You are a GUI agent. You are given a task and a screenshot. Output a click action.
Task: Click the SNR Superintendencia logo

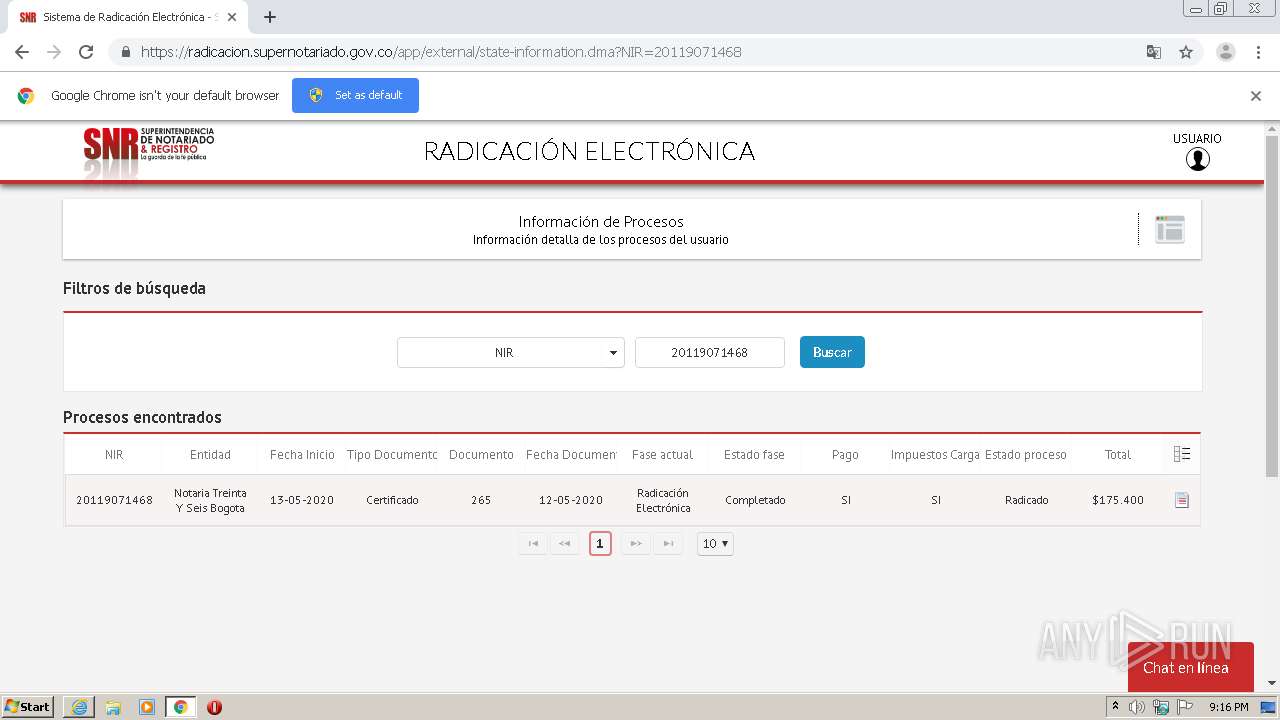click(148, 146)
